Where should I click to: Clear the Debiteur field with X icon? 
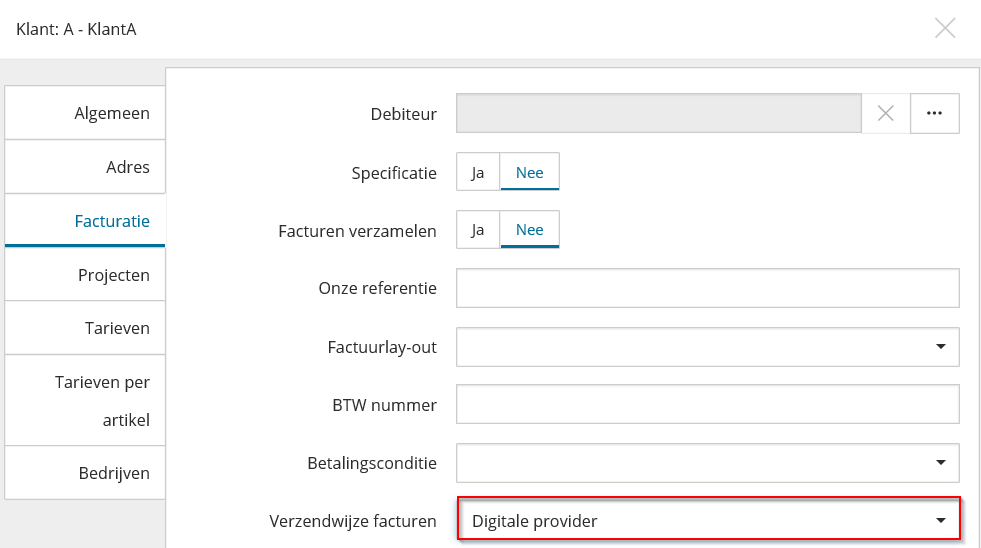click(x=885, y=113)
